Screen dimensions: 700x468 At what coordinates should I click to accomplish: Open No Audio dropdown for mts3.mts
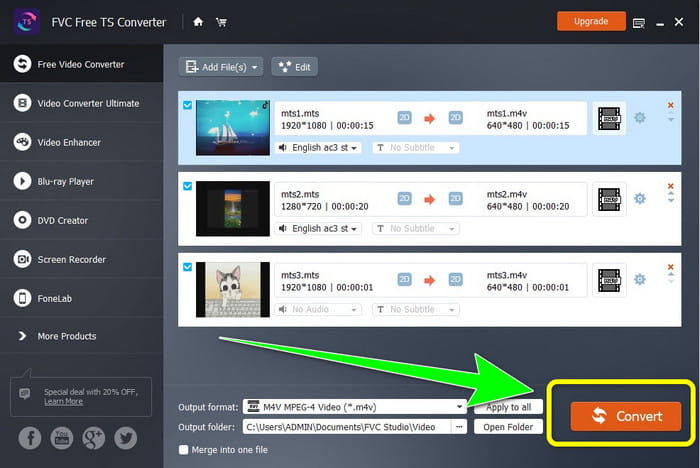[x=319, y=309]
